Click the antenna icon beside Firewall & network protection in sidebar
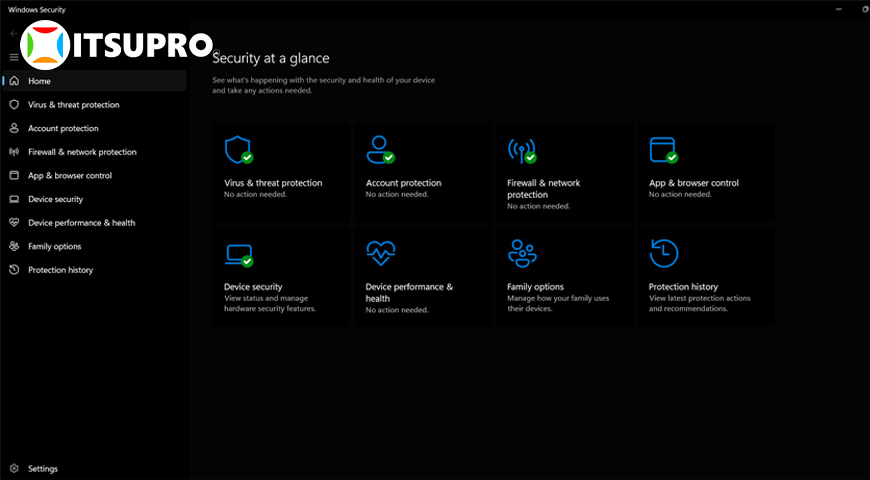This screenshot has width=870, height=480. point(14,151)
